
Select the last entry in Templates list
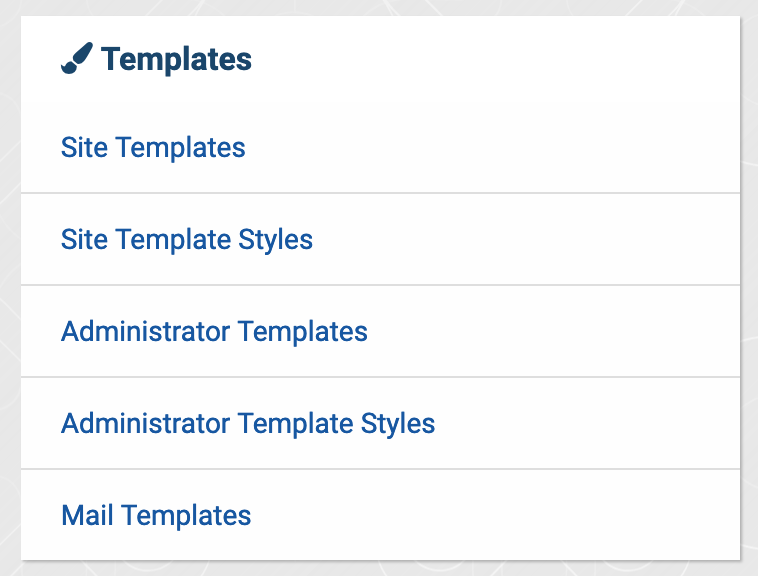tap(156, 516)
